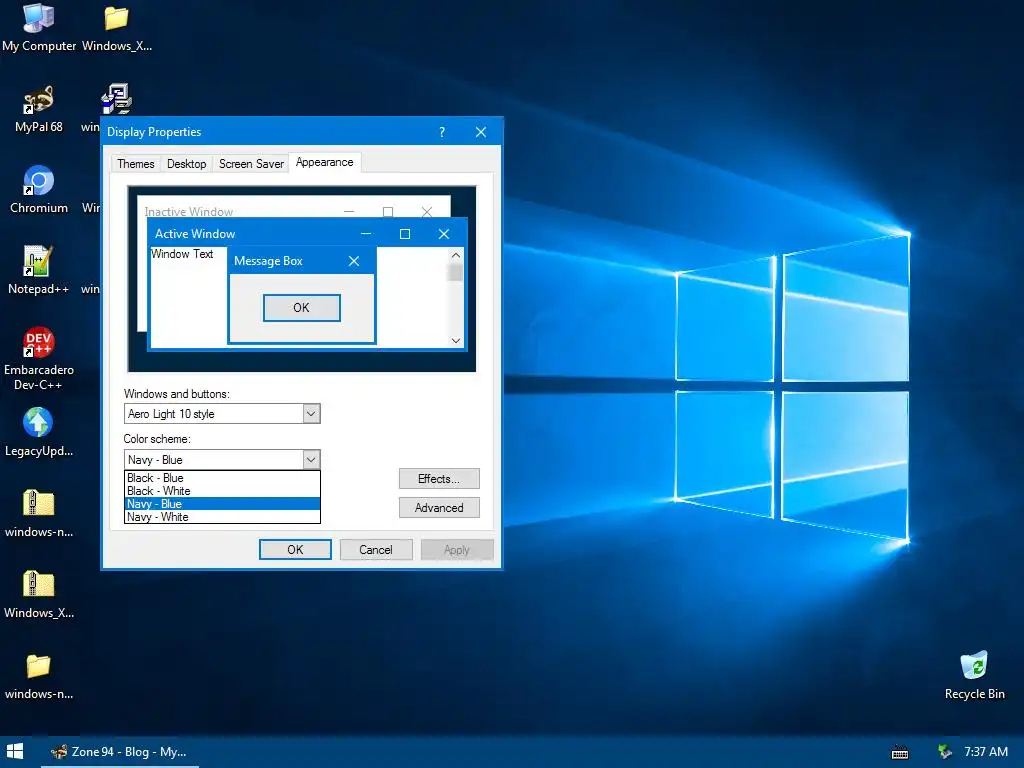Close the Display Properties dialog
Viewport: 1024px width, 768px height.
click(481, 132)
